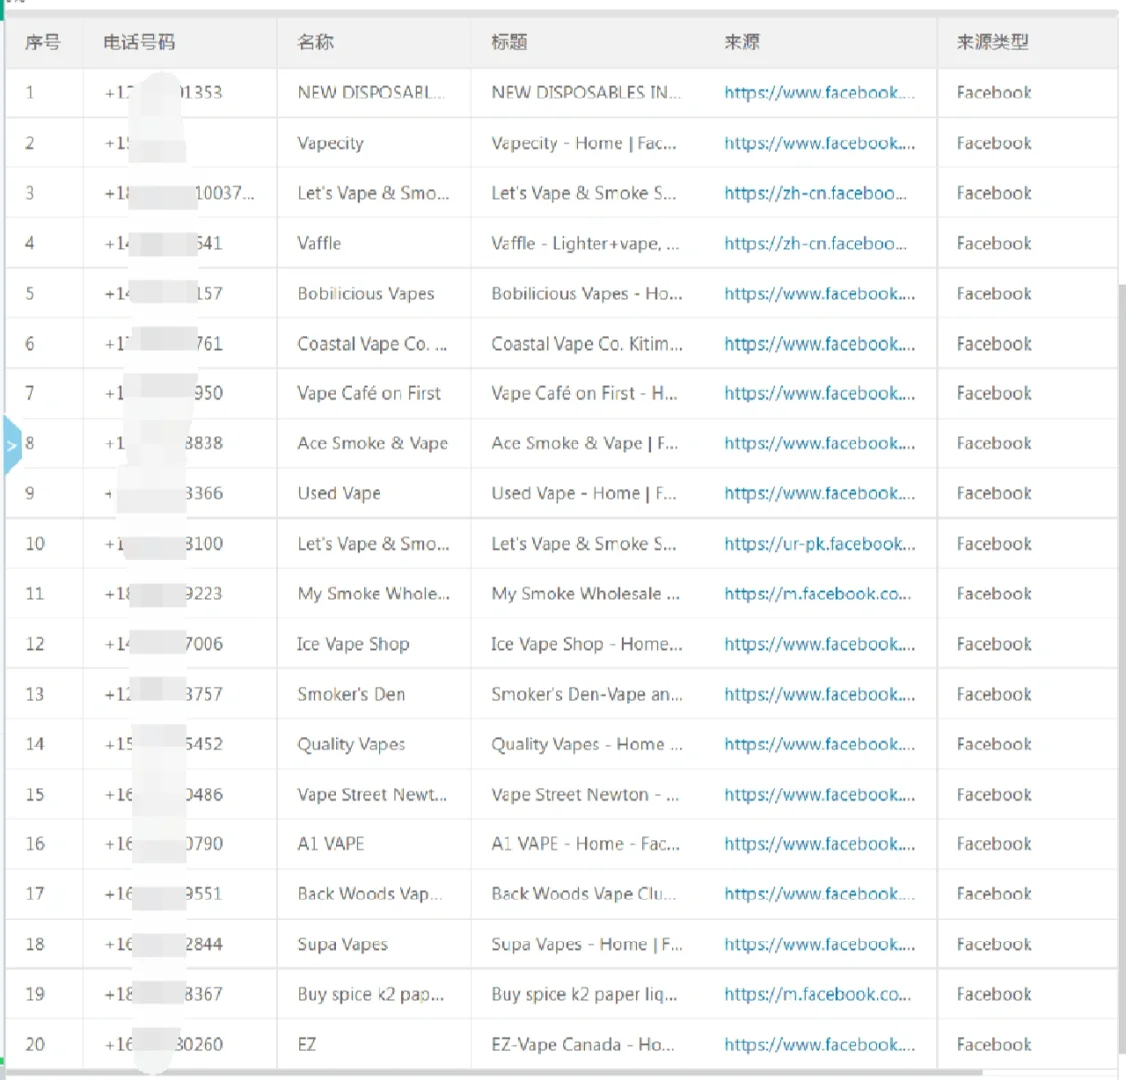Click the 标题 column header
The image size is (1126, 1080).
[x=509, y=42]
